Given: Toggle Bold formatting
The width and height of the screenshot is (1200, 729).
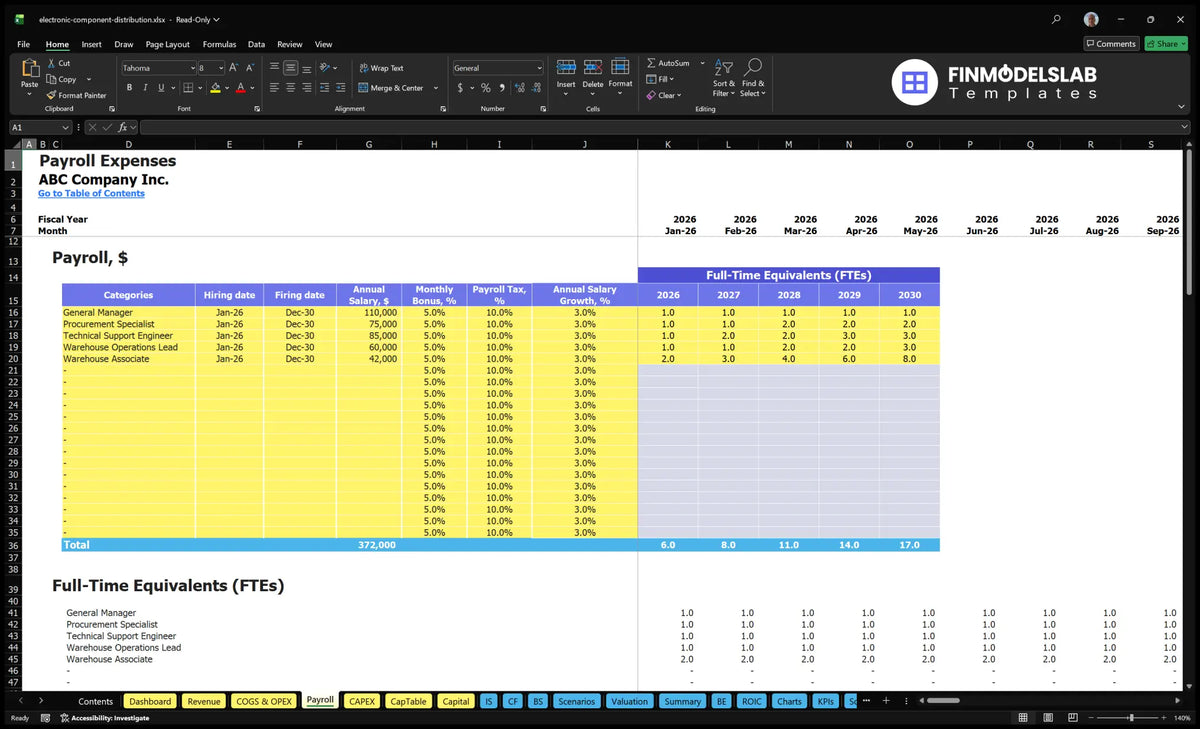Looking at the screenshot, I should coord(128,88).
